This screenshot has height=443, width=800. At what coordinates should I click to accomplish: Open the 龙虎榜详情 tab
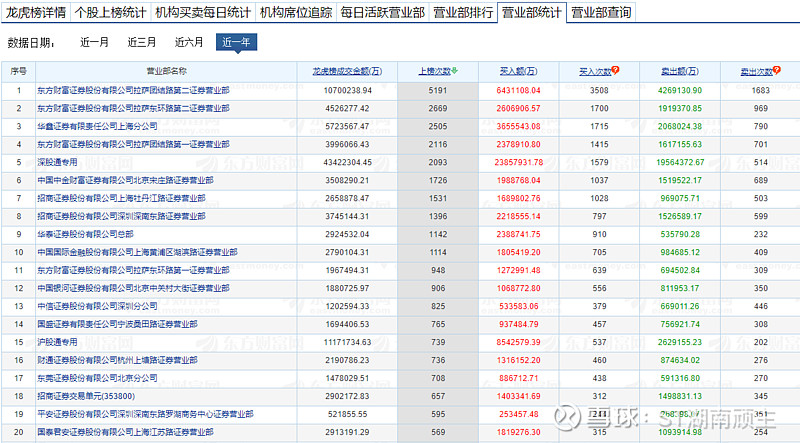tap(35, 12)
